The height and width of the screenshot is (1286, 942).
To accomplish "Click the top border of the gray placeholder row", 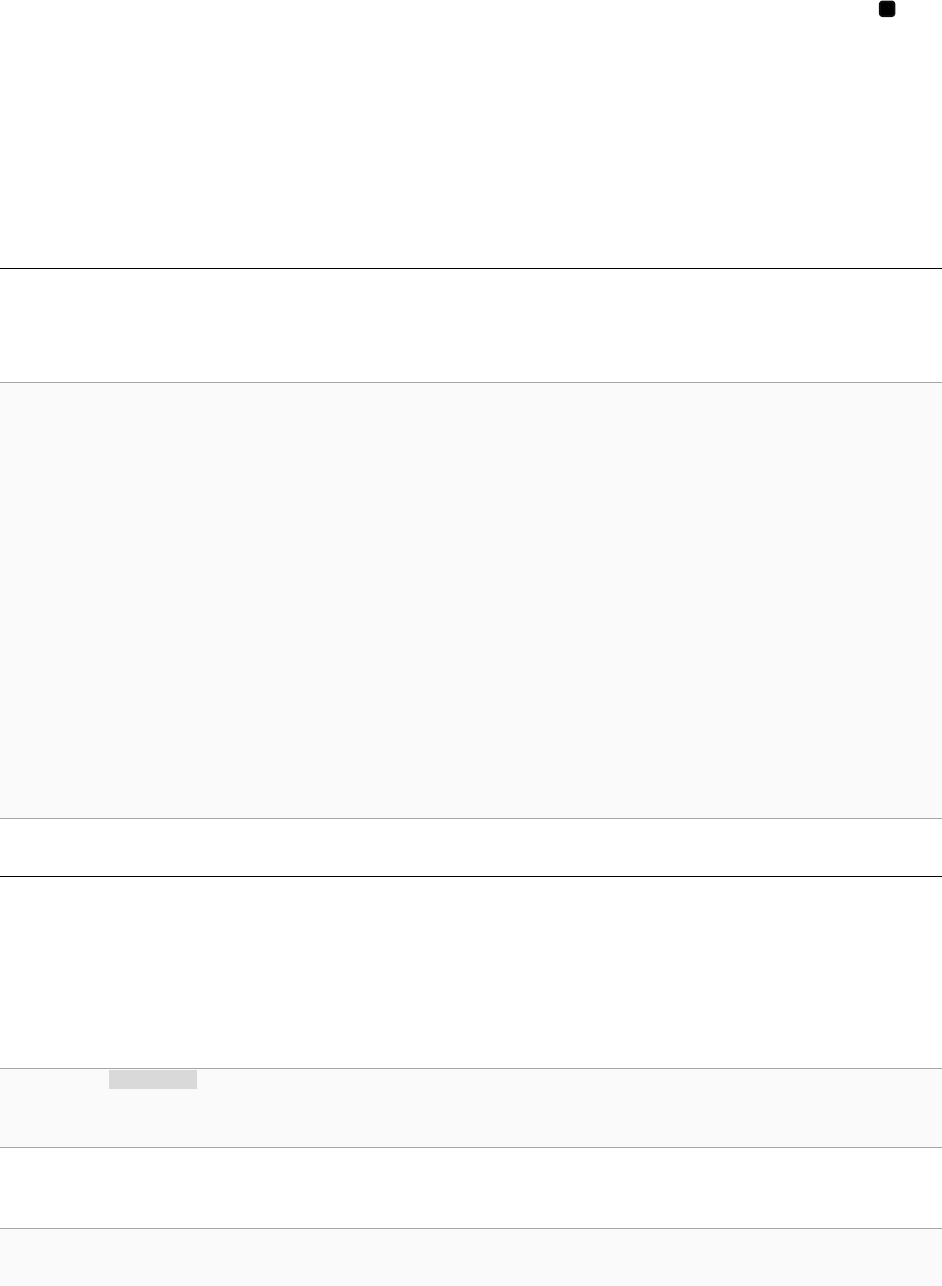I will (471, 1069).
